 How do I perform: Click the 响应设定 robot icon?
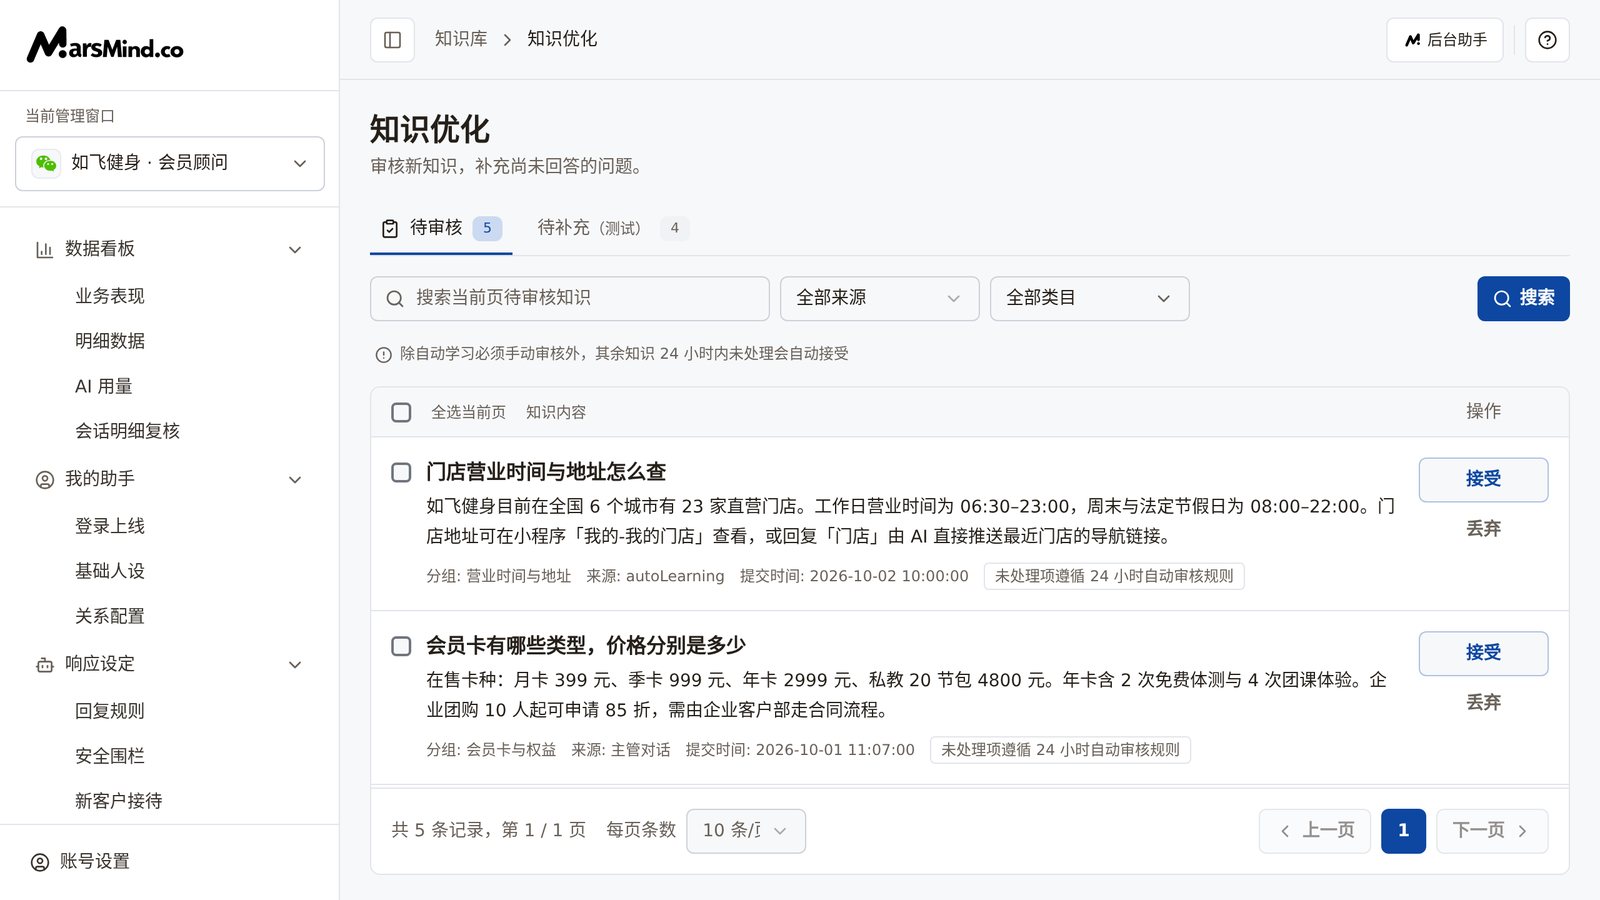click(x=44, y=664)
